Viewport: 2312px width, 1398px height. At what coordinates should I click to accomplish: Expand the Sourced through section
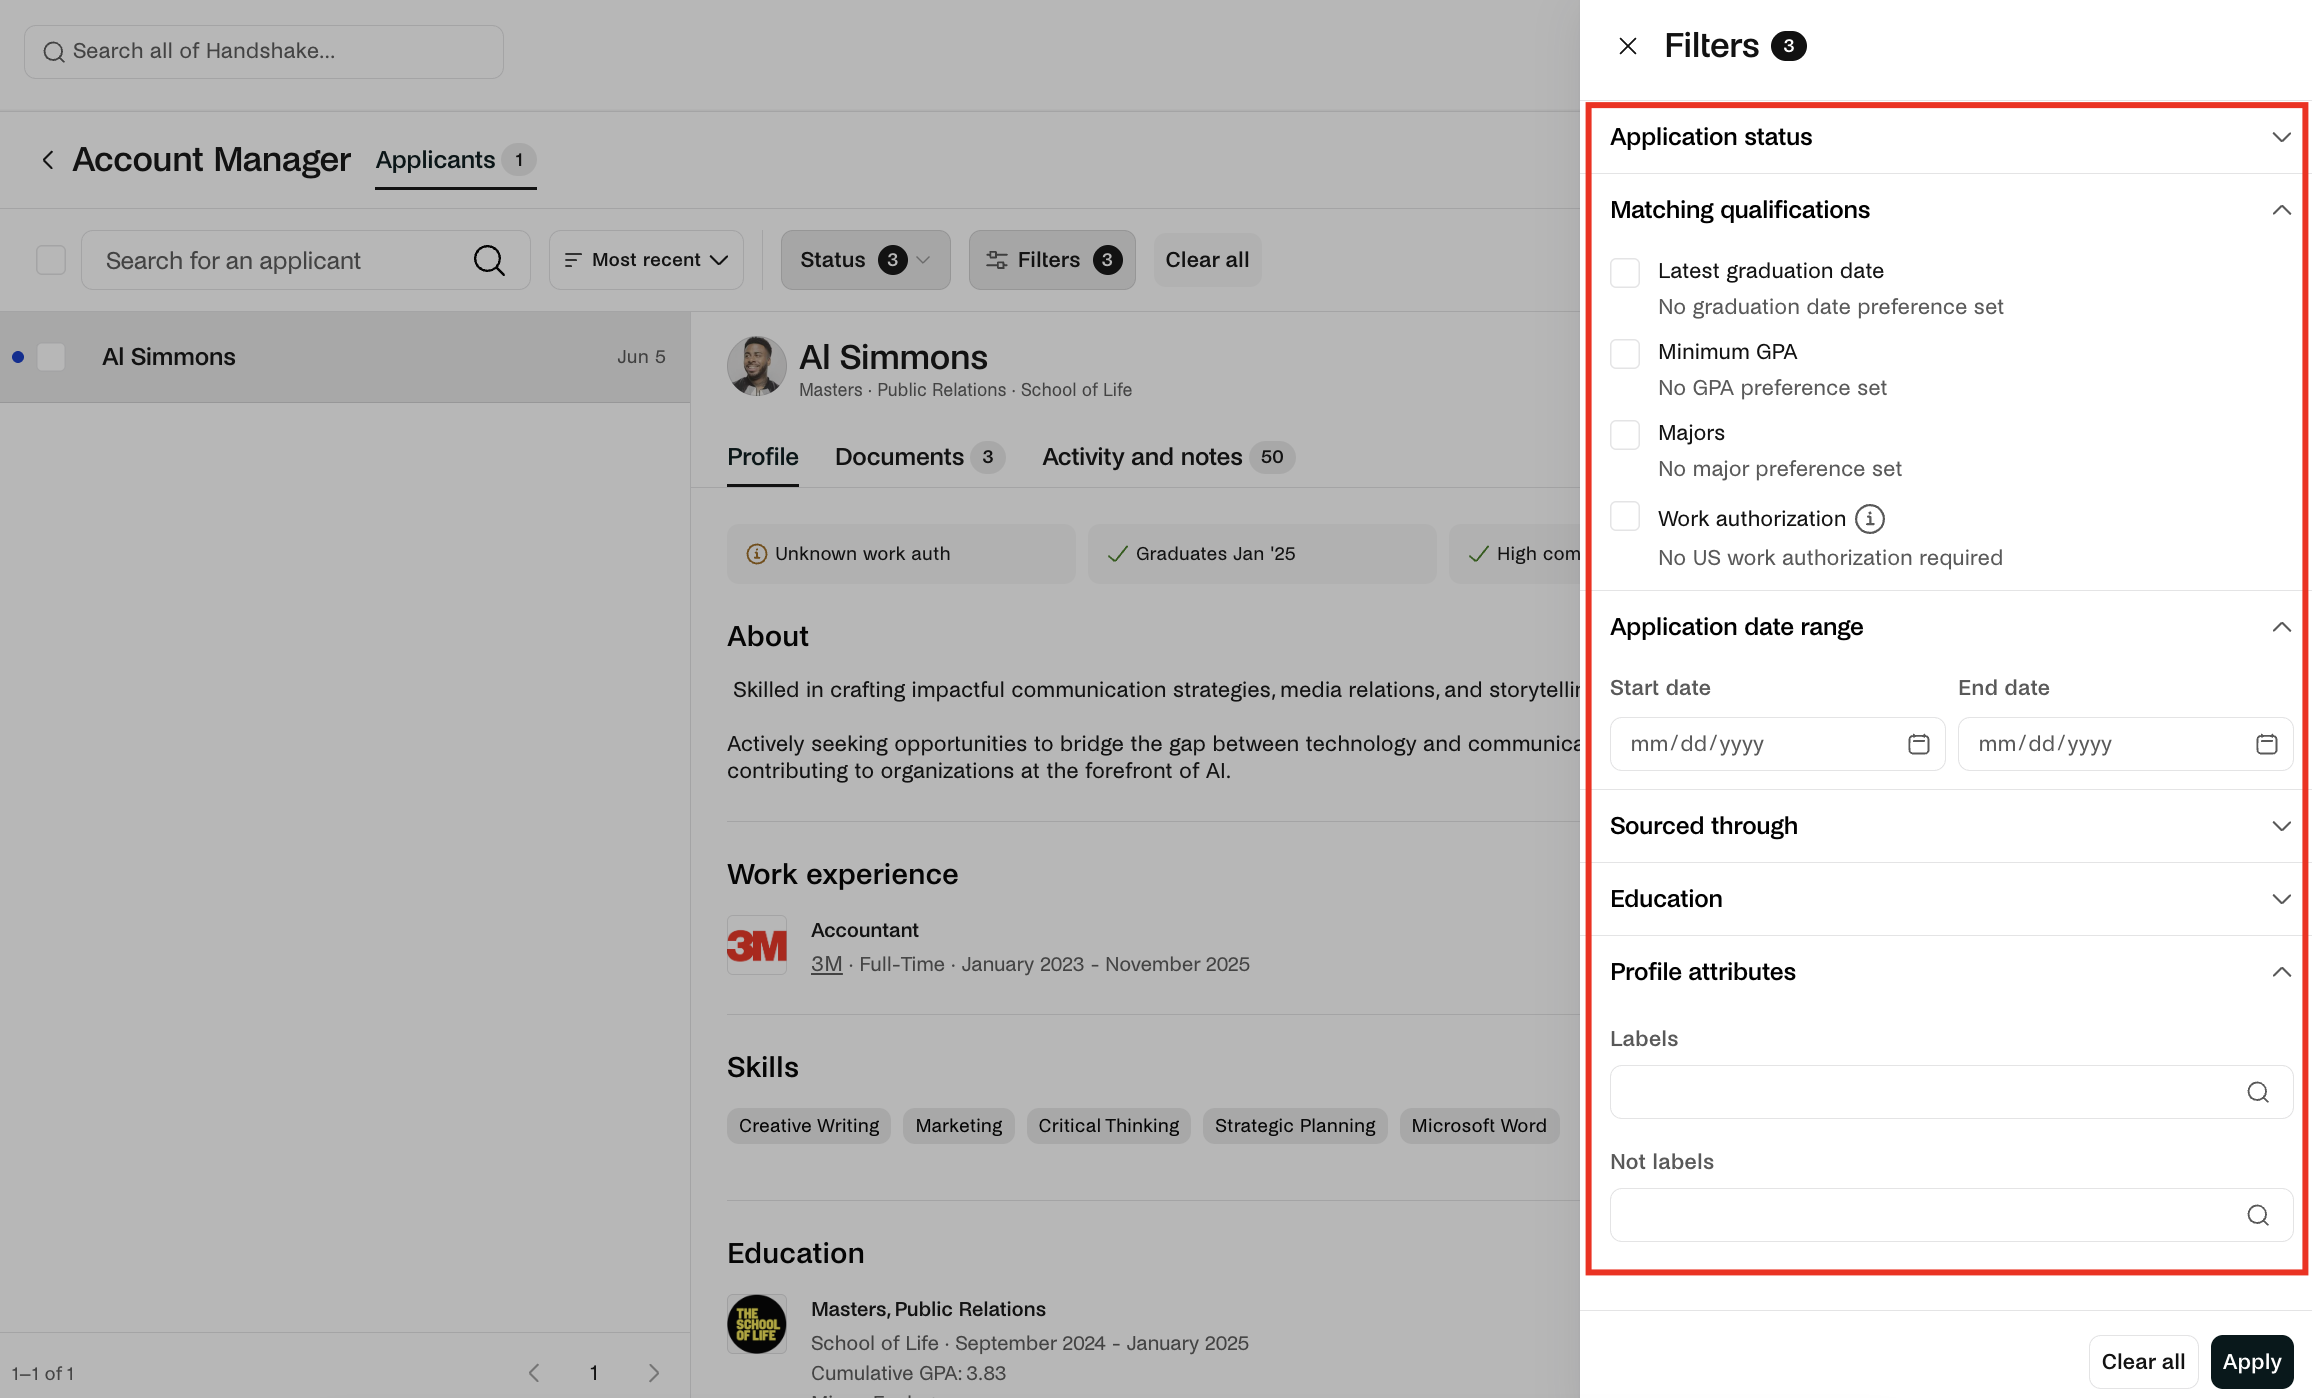(1950, 826)
